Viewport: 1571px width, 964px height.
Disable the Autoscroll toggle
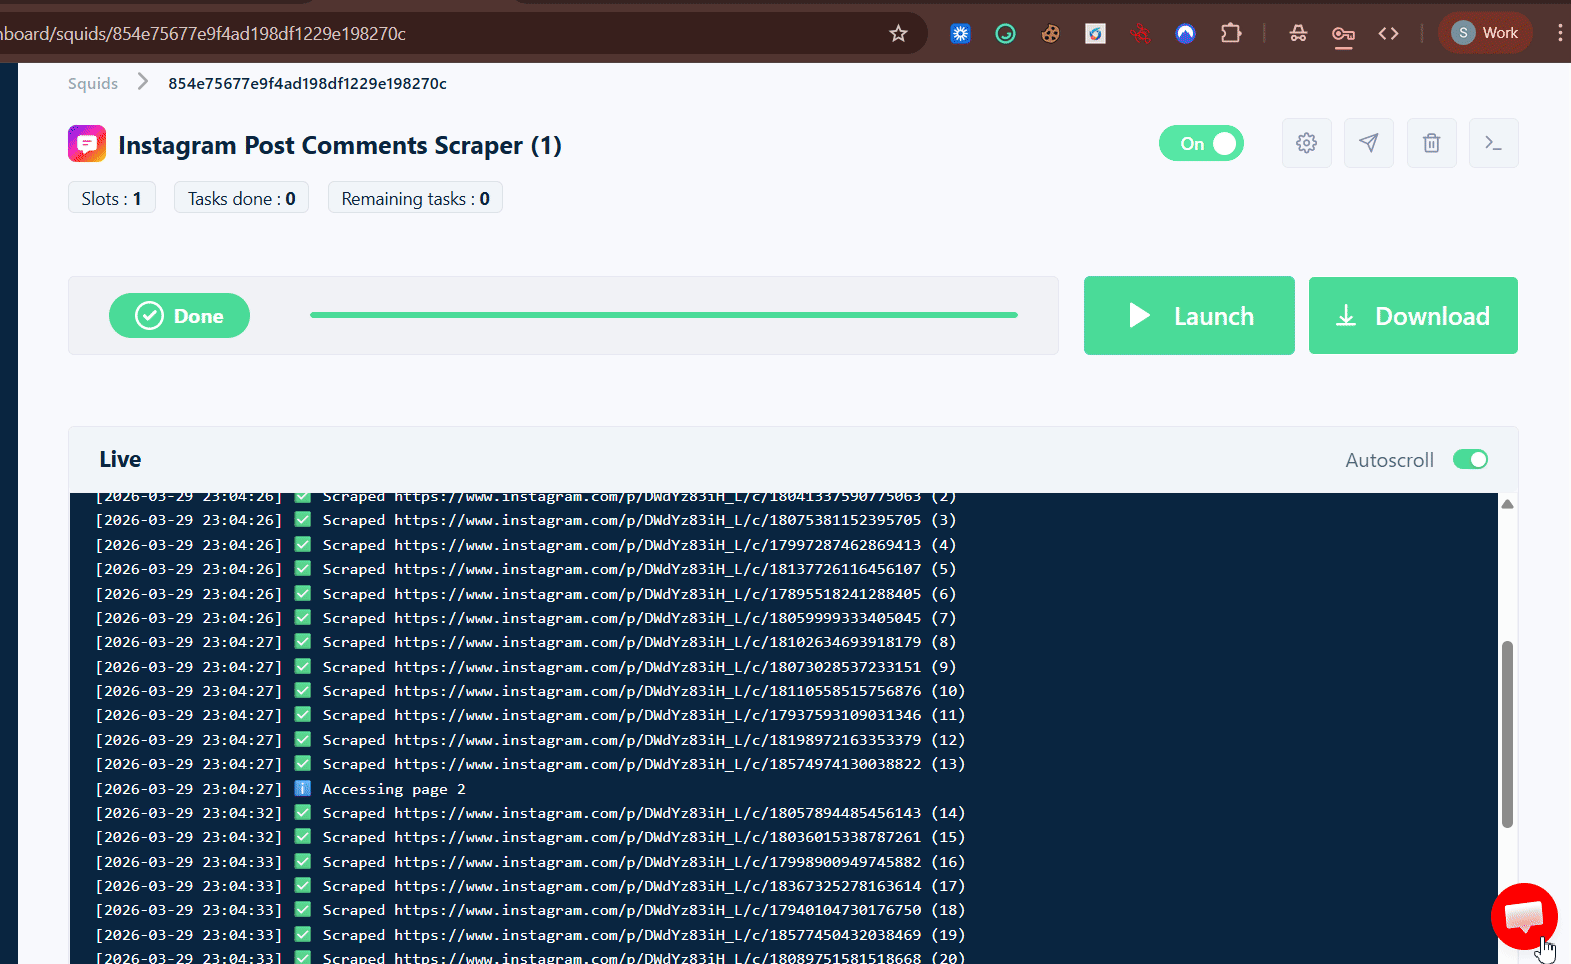pos(1470,459)
